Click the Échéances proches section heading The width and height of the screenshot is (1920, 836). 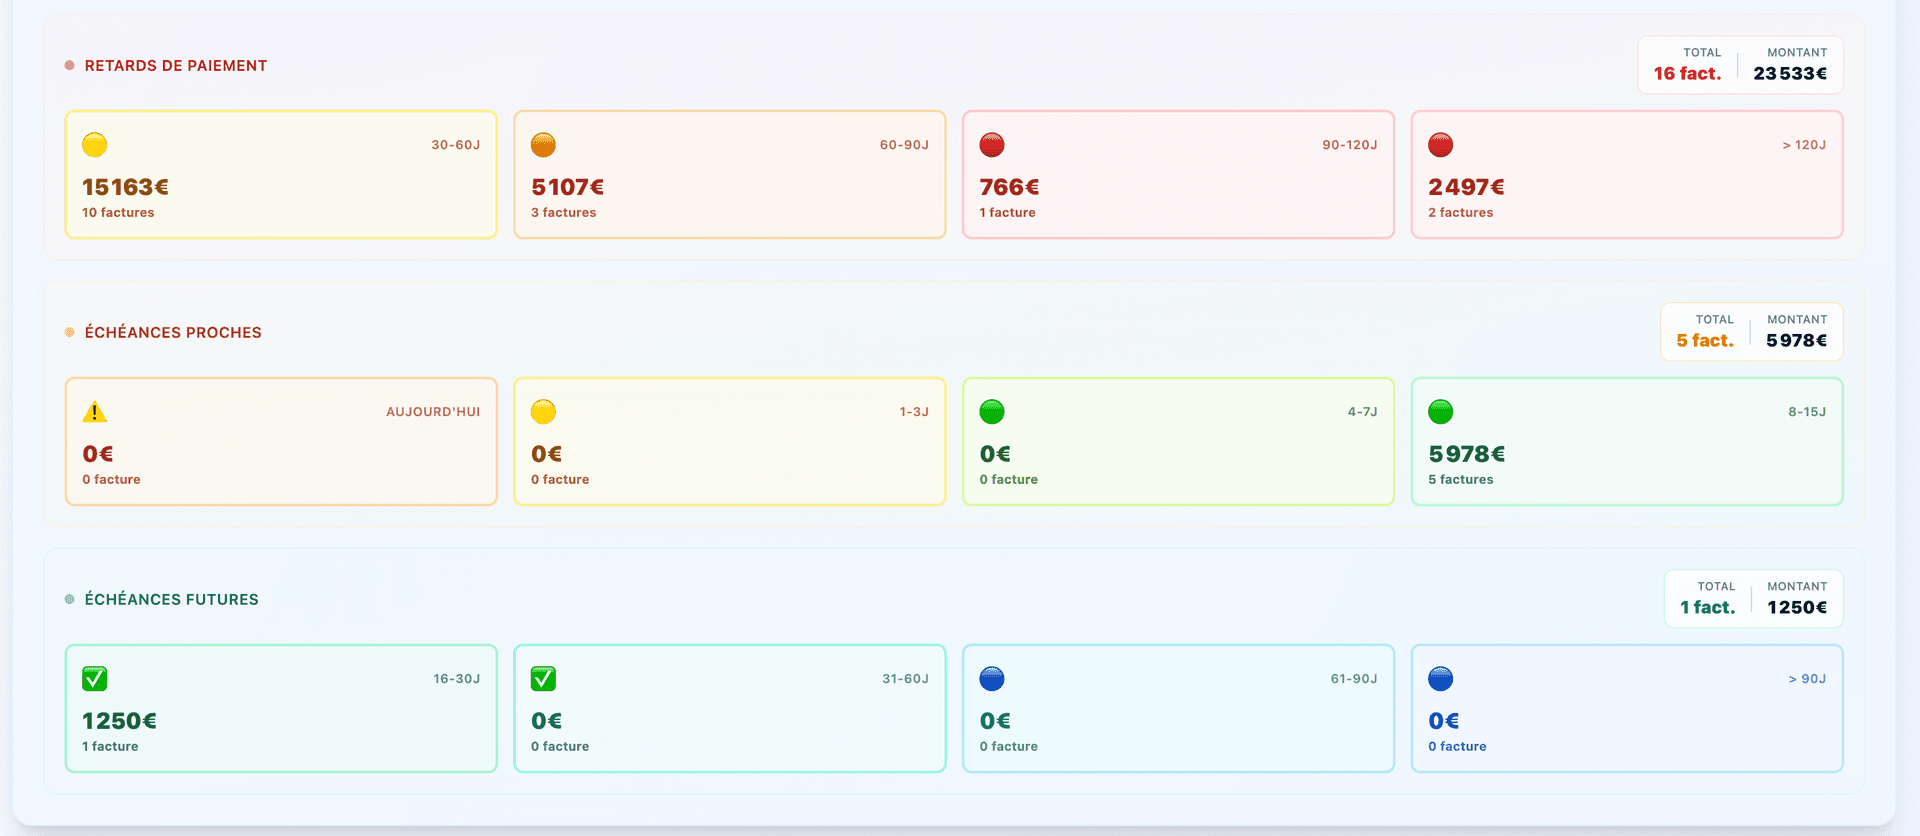pyautogui.click(x=173, y=333)
